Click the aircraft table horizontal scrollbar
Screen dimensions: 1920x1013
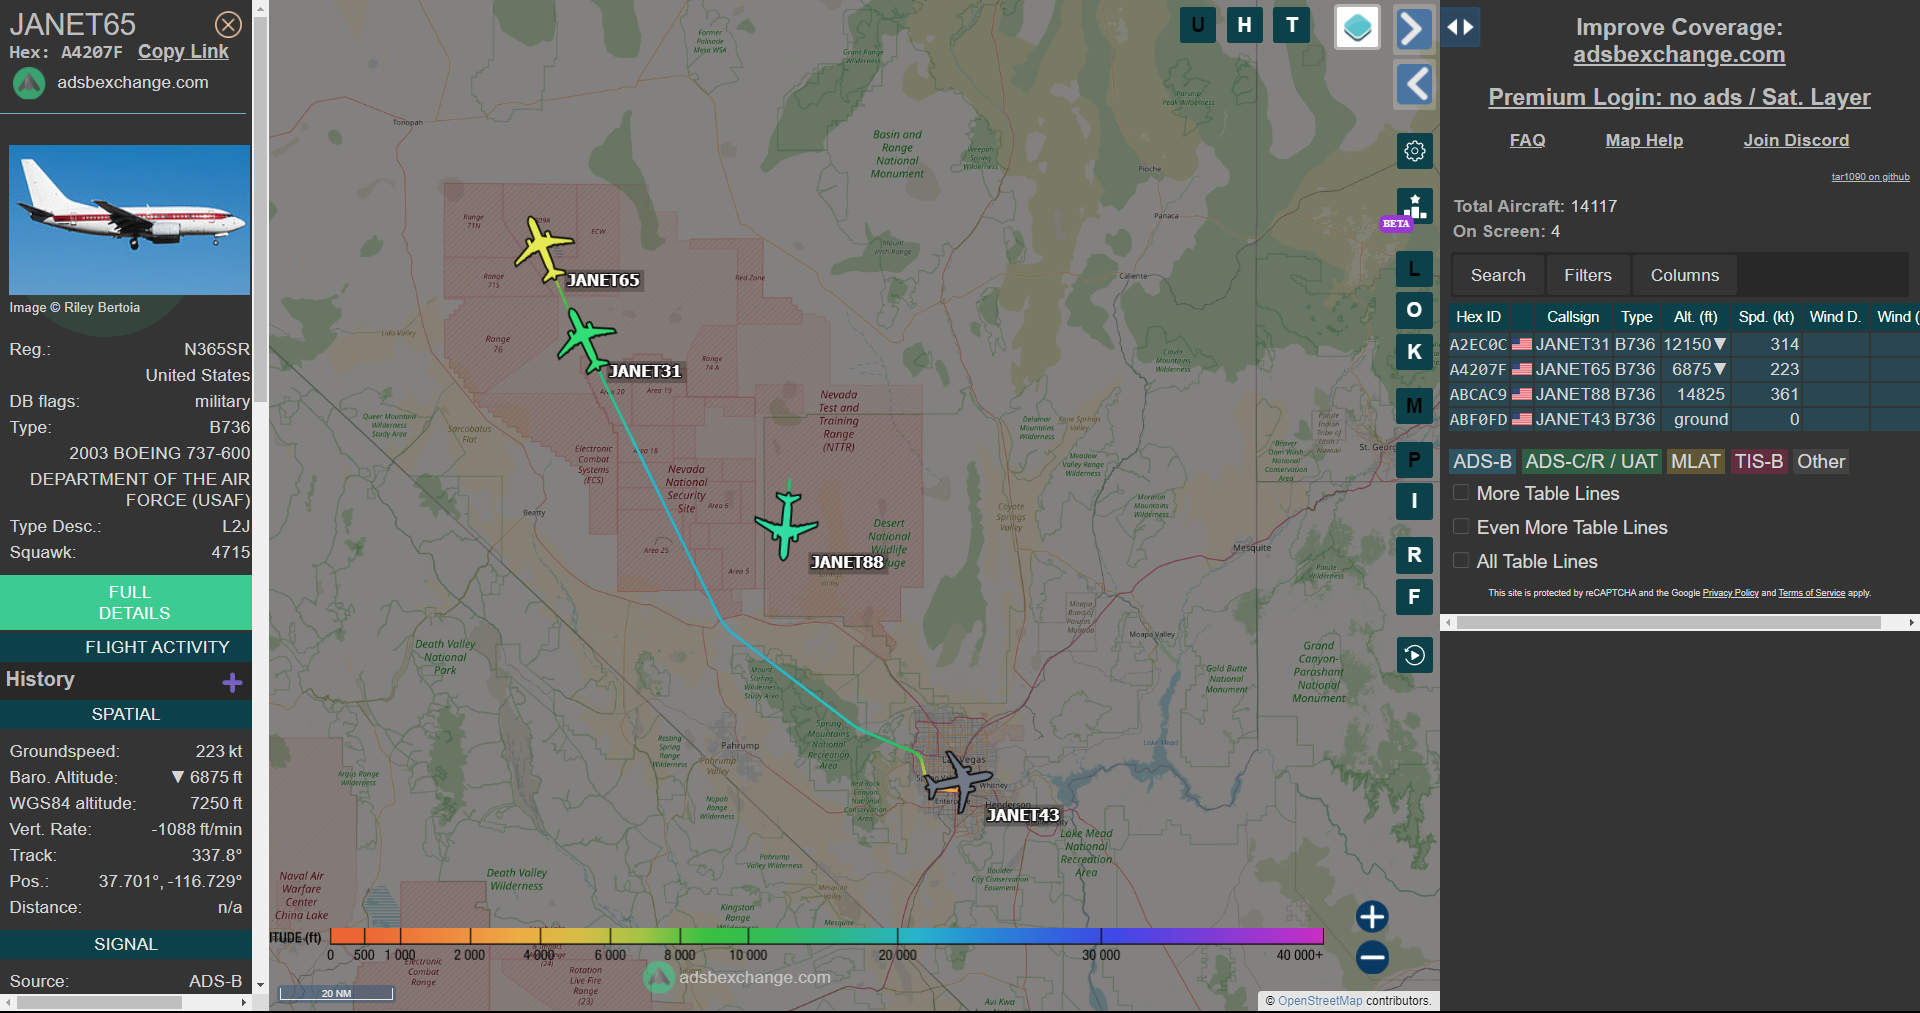(1668, 622)
